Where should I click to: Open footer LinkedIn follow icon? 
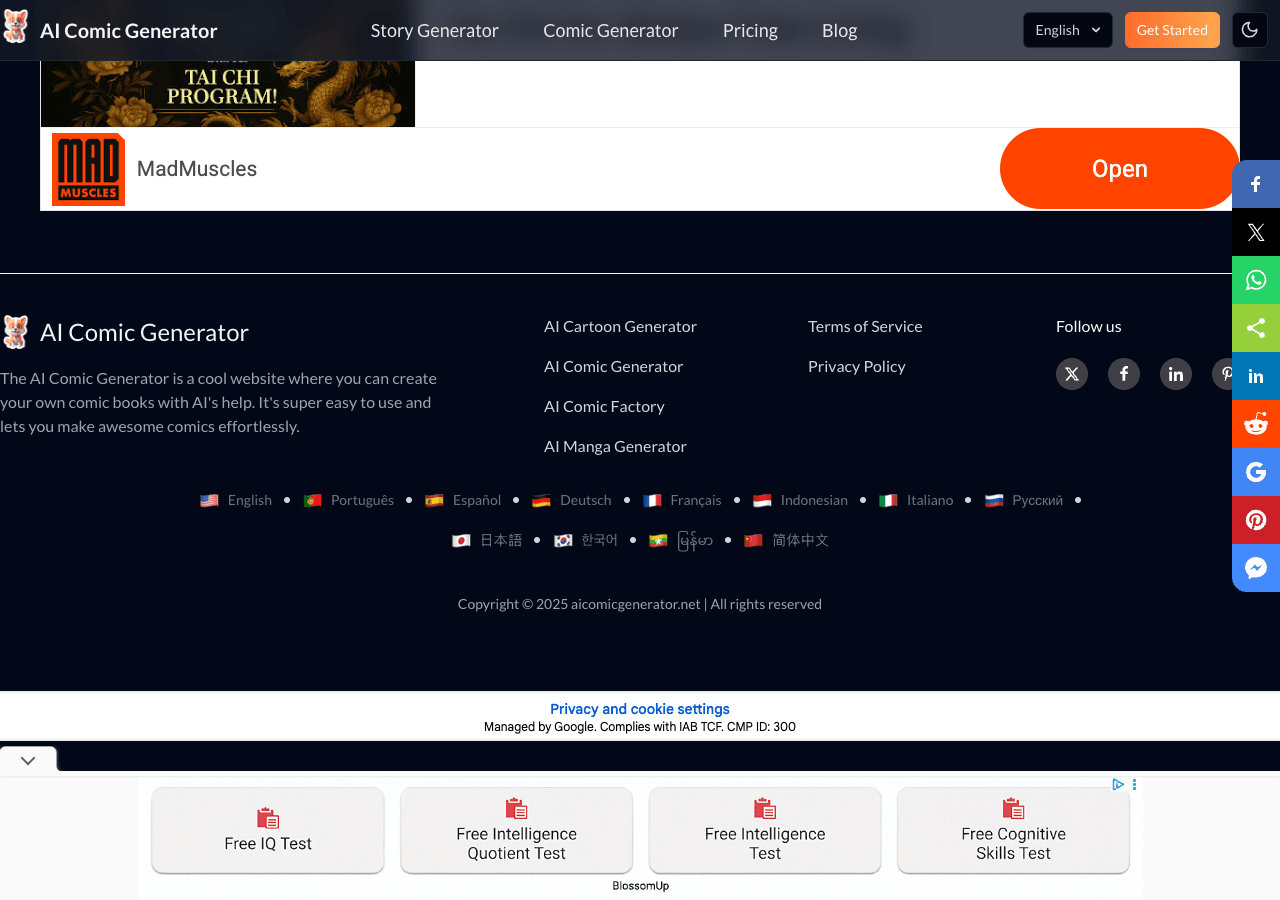click(1176, 374)
